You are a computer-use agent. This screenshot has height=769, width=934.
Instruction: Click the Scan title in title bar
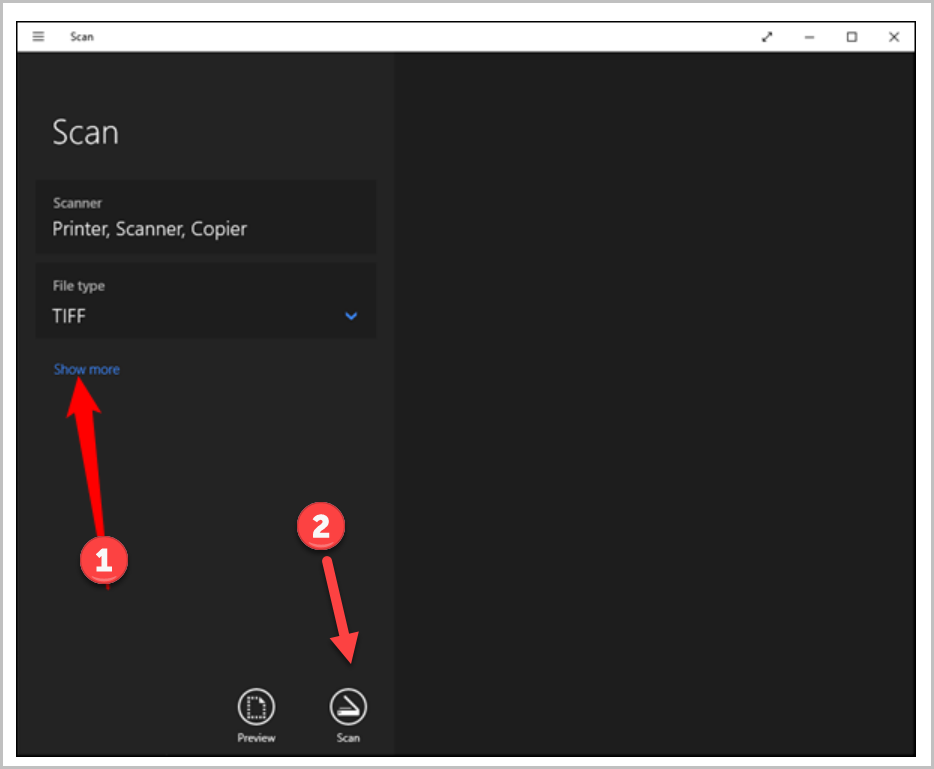point(82,37)
